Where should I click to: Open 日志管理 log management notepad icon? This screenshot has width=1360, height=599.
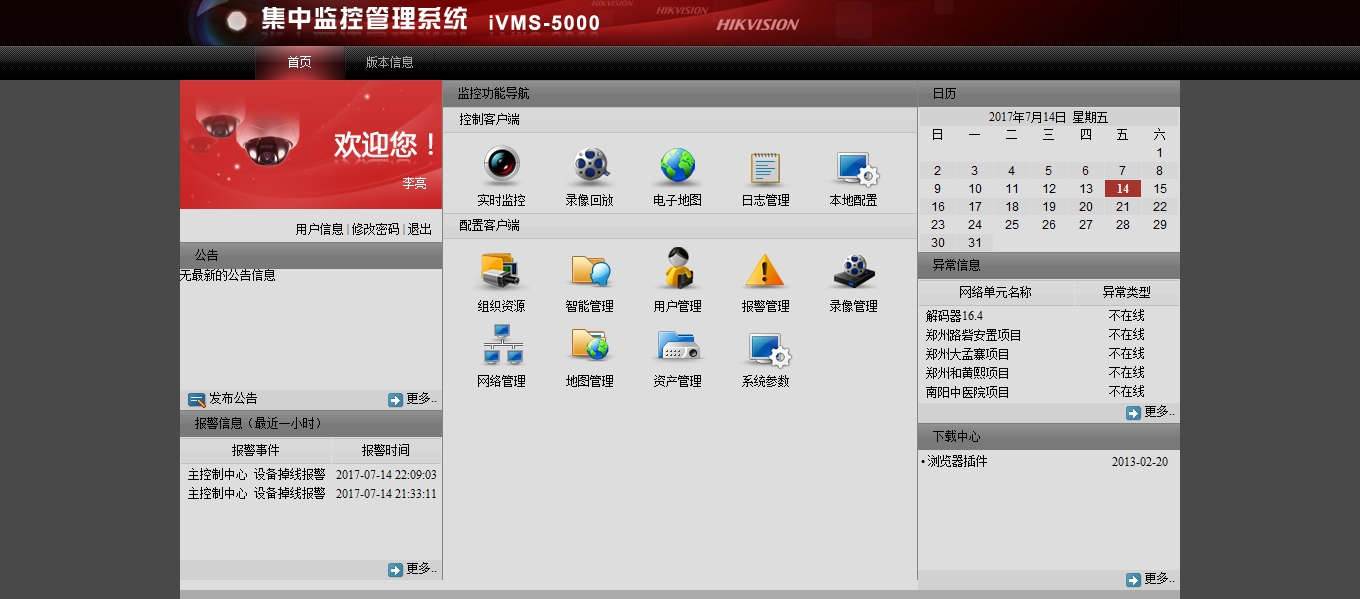(765, 166)
